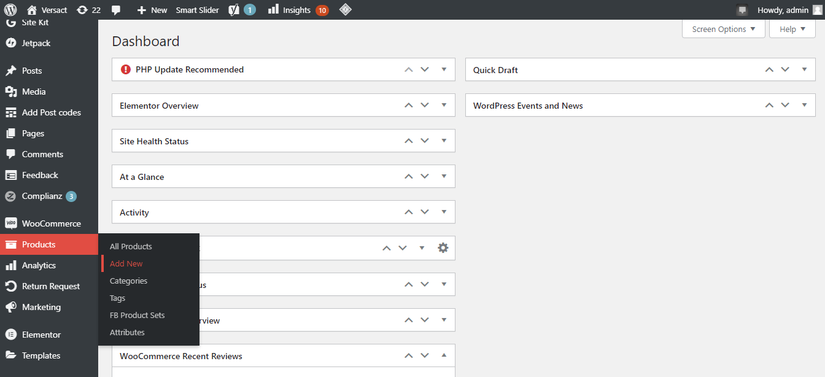
Task: Open the gear settings icon on widget
Action: [443, 248]
